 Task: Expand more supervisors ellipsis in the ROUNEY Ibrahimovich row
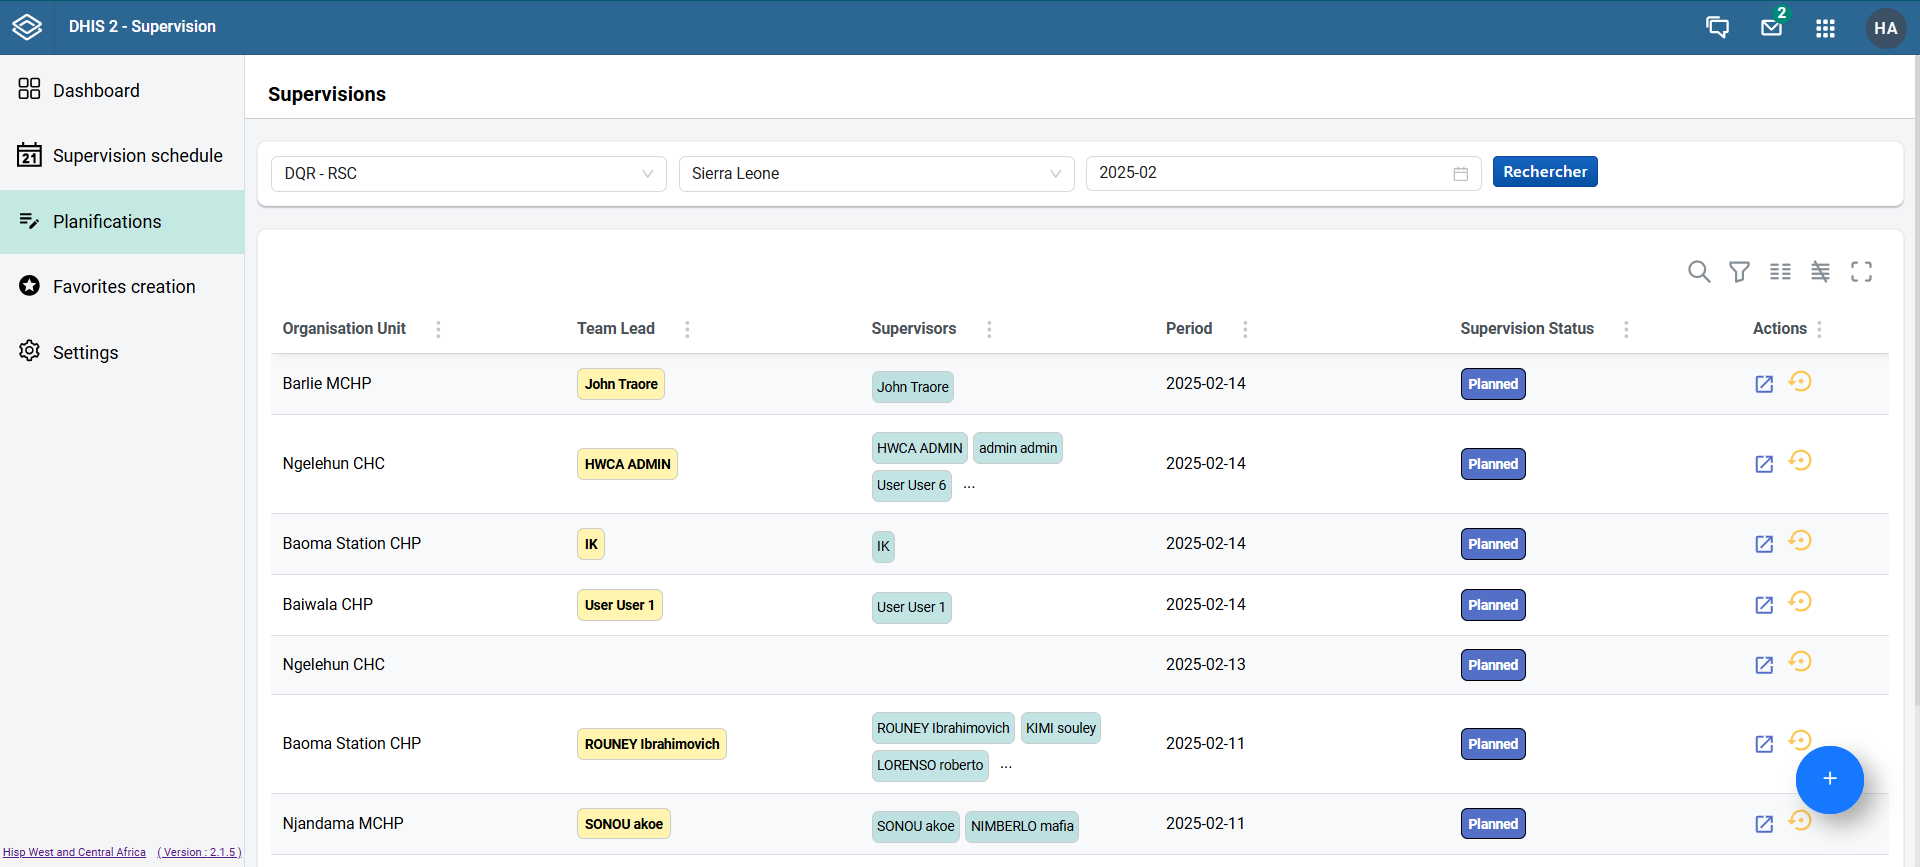(x=1006, y=765)
